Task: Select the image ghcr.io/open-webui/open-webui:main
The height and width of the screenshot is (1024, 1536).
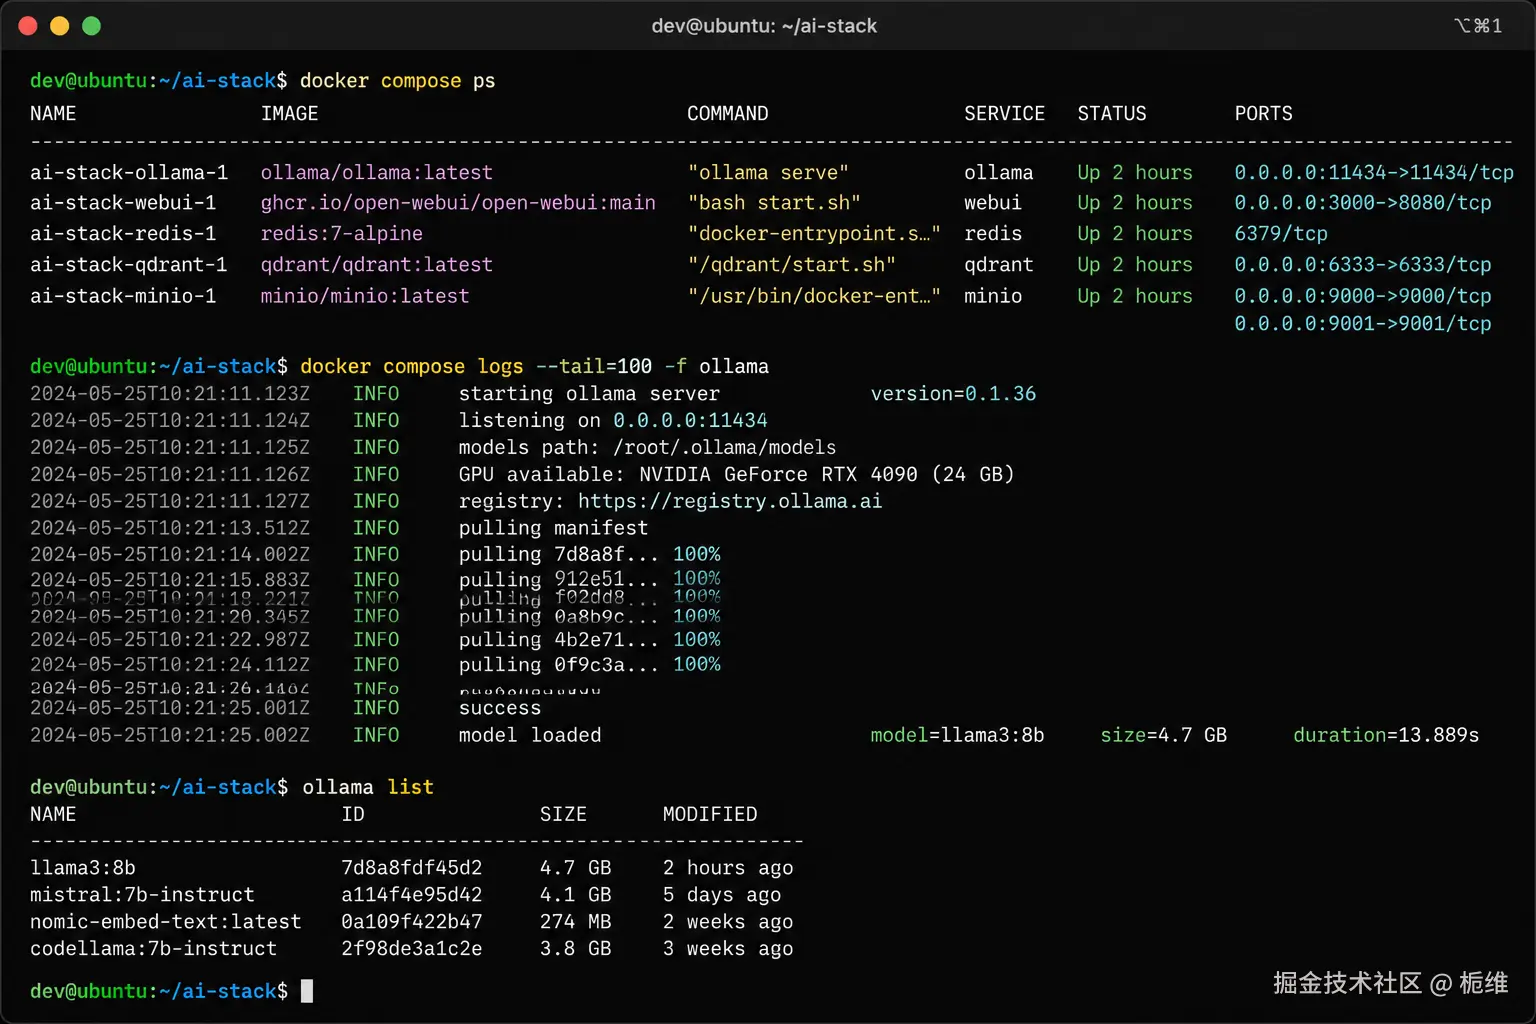Action: 458,203
